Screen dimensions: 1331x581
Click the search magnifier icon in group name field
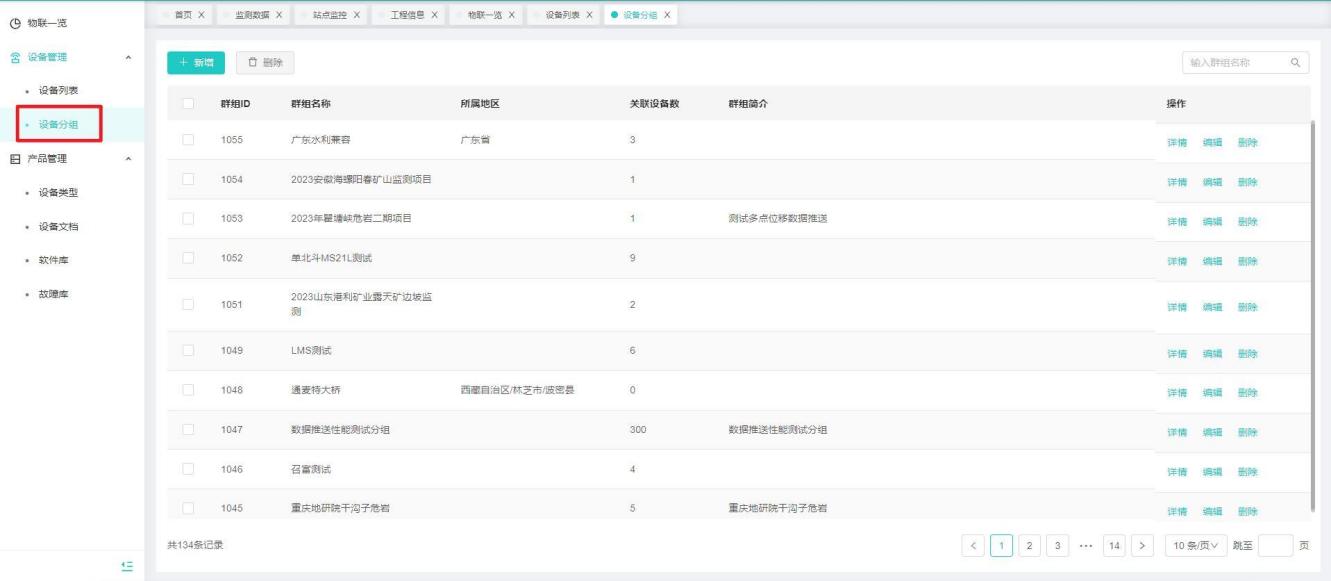[x=1296, y=63]
